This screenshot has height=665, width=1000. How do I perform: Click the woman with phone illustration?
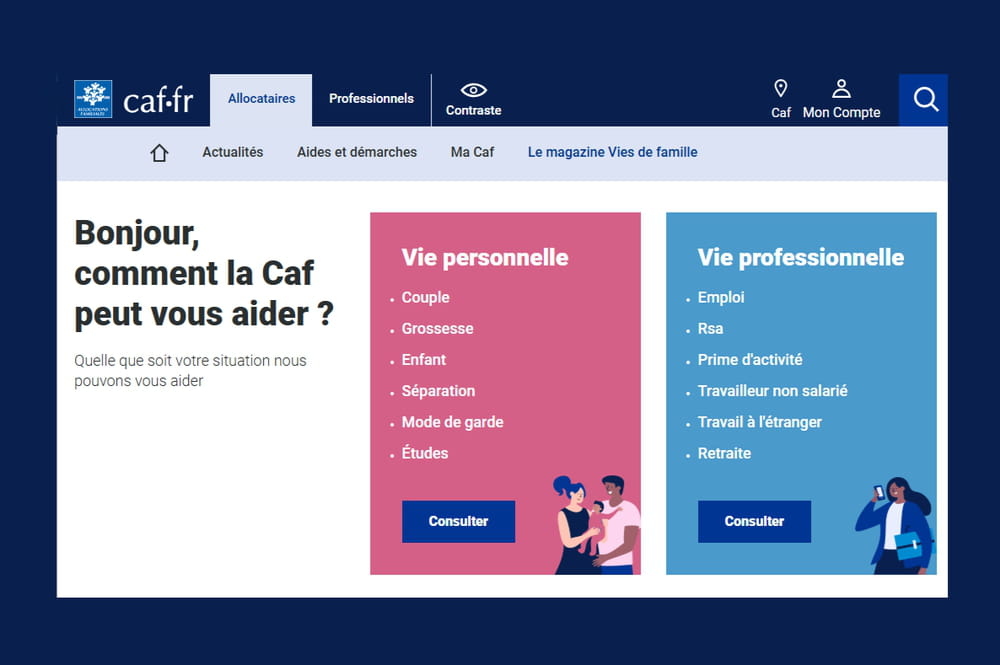(x=895, y=526)
